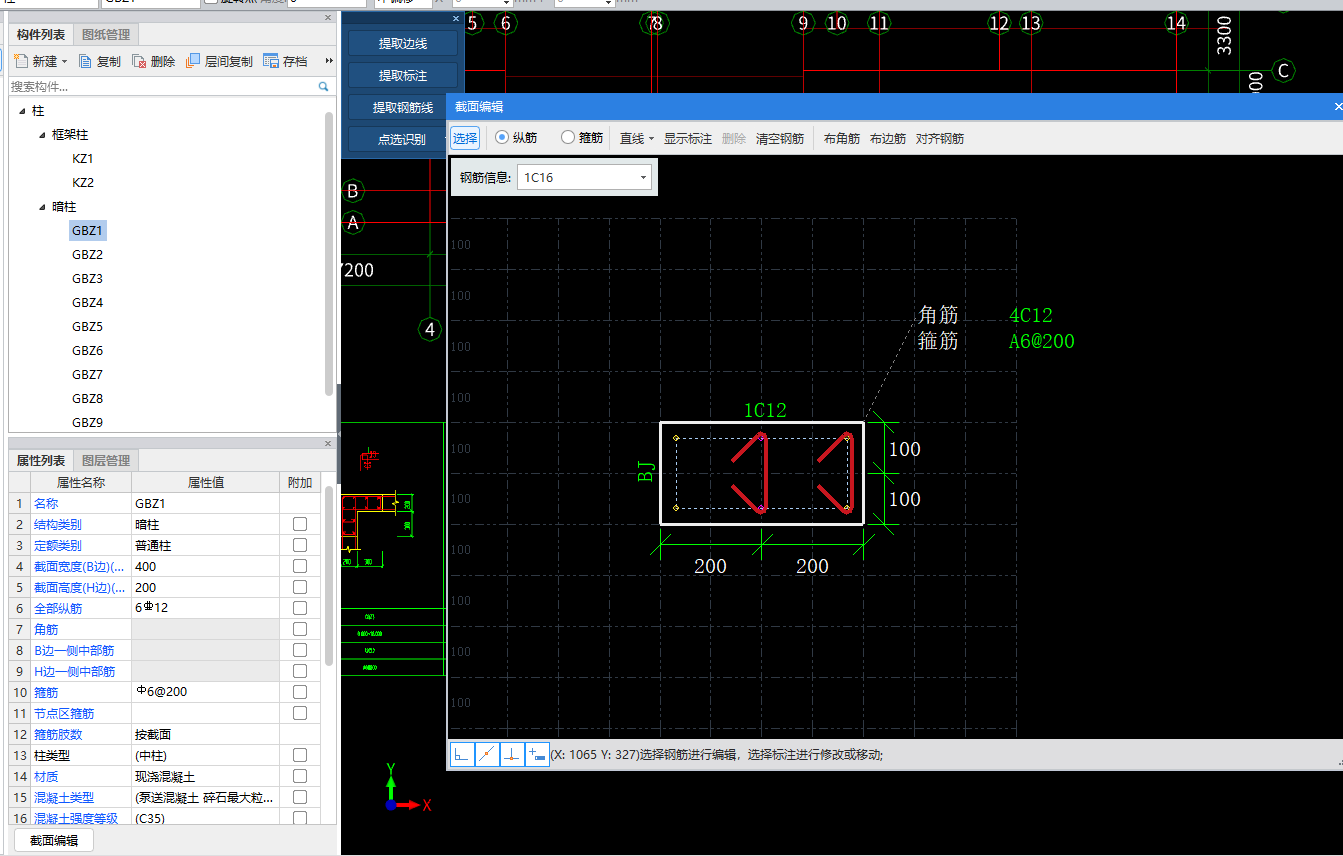
Task: Click the 提取标注 button
Action: pos(403,75)
